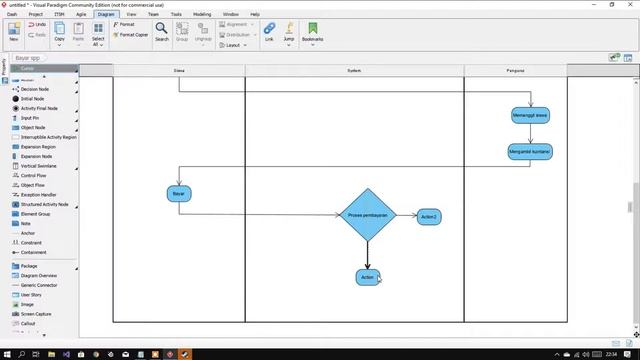Screen dimensions: 640x360
Task: Open the Dash menu
Action: click(12, 14)
